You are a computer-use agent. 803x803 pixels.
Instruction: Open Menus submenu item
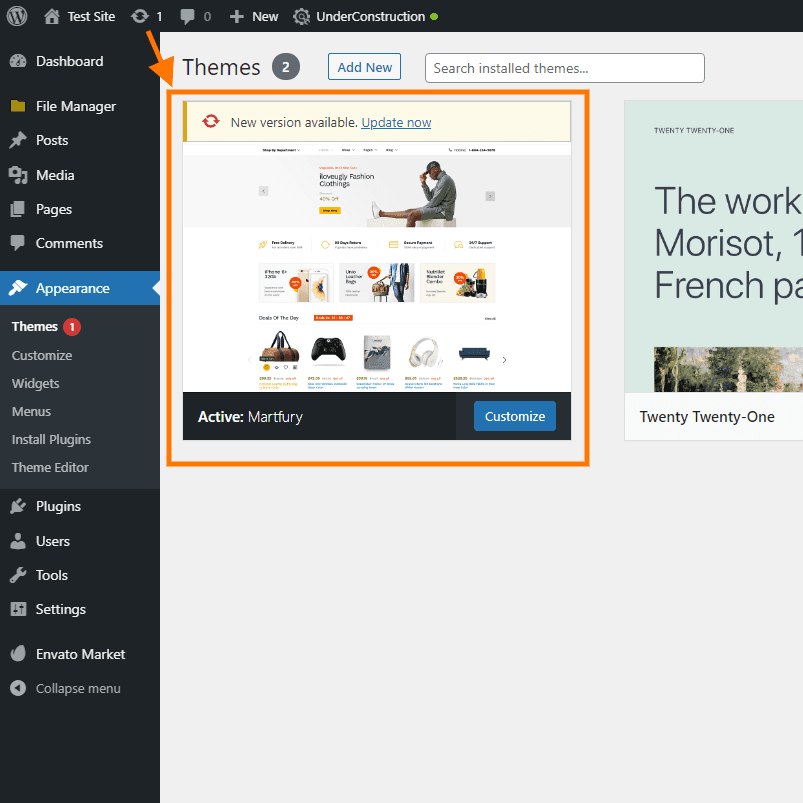pyautogui.click(x=31, y=412)
